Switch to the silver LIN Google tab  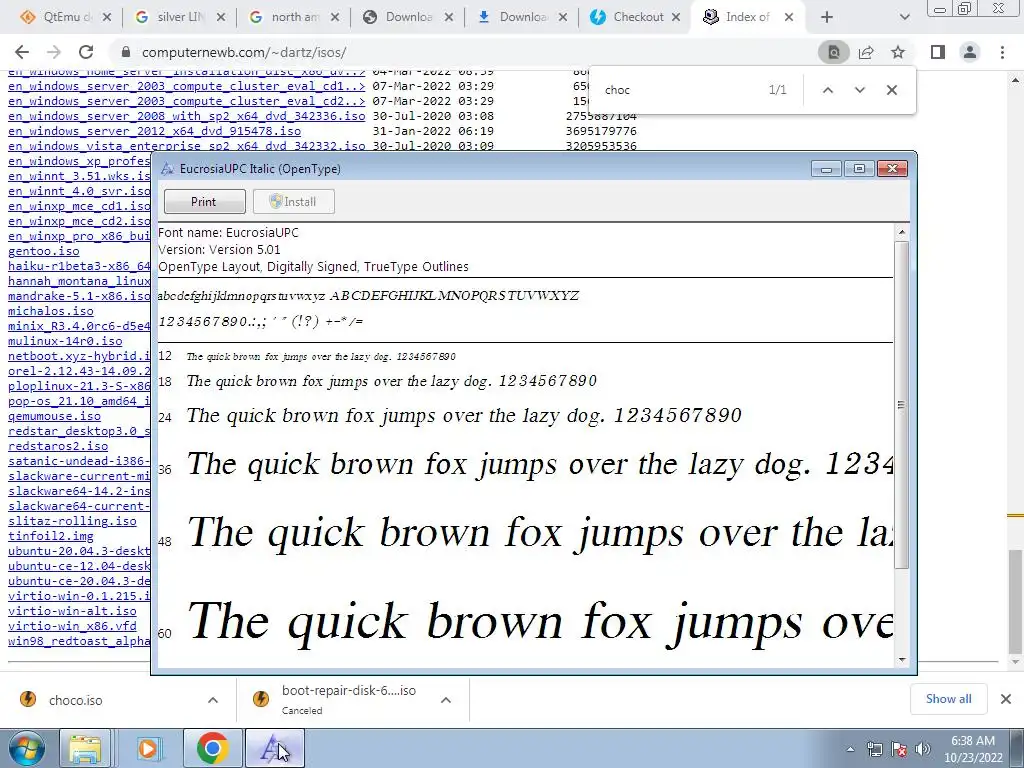178,17
